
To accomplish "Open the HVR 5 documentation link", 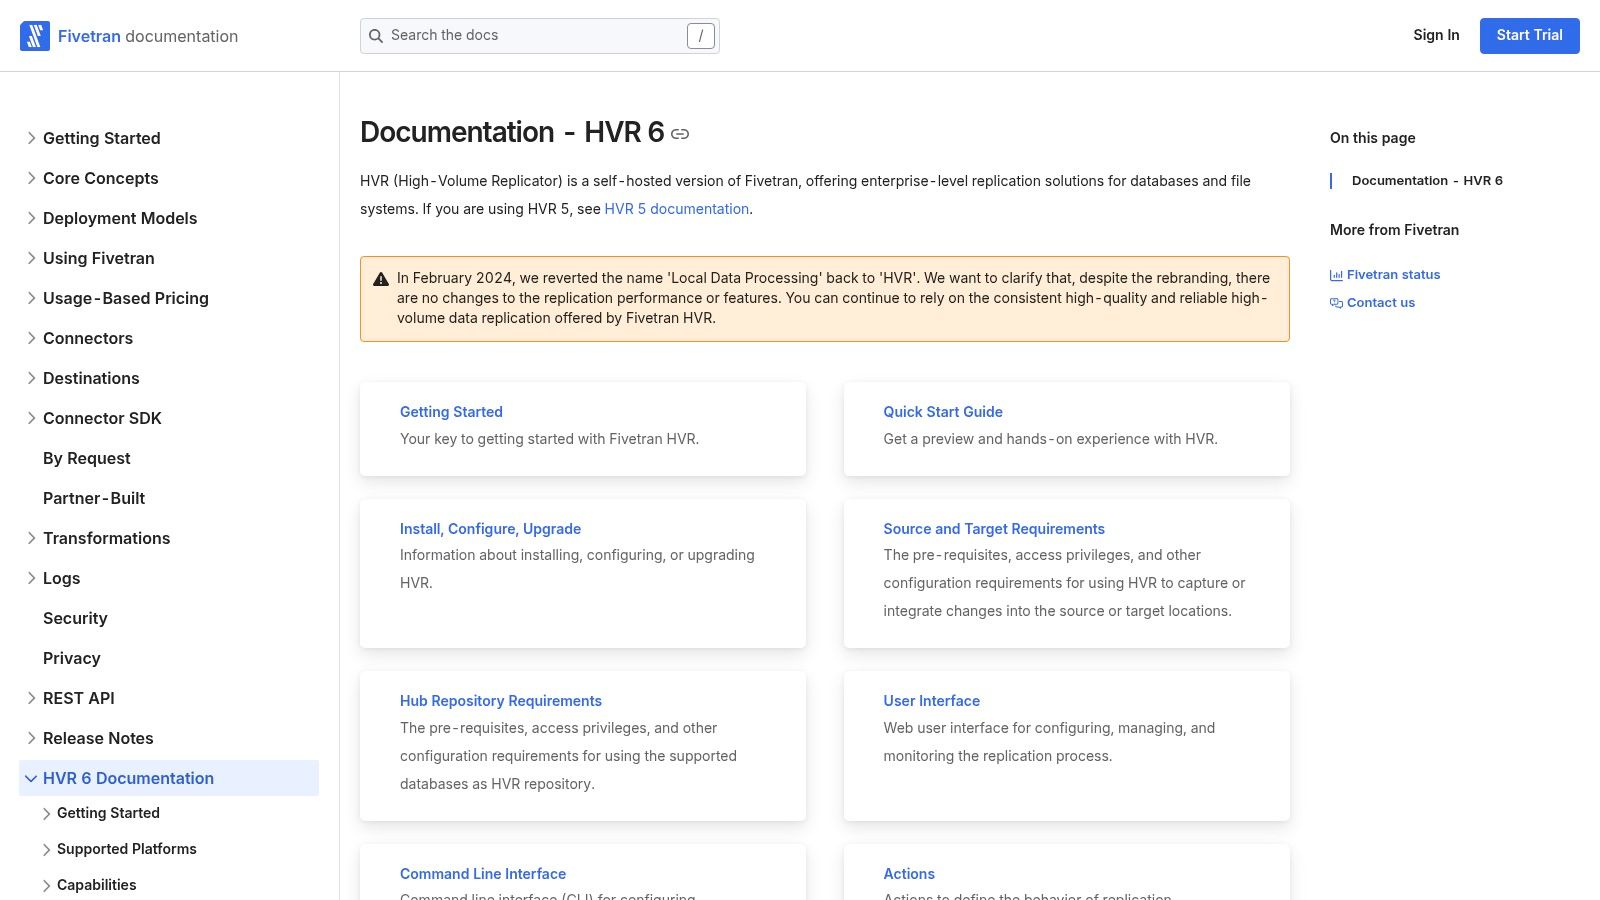I will tap(677, 209).
